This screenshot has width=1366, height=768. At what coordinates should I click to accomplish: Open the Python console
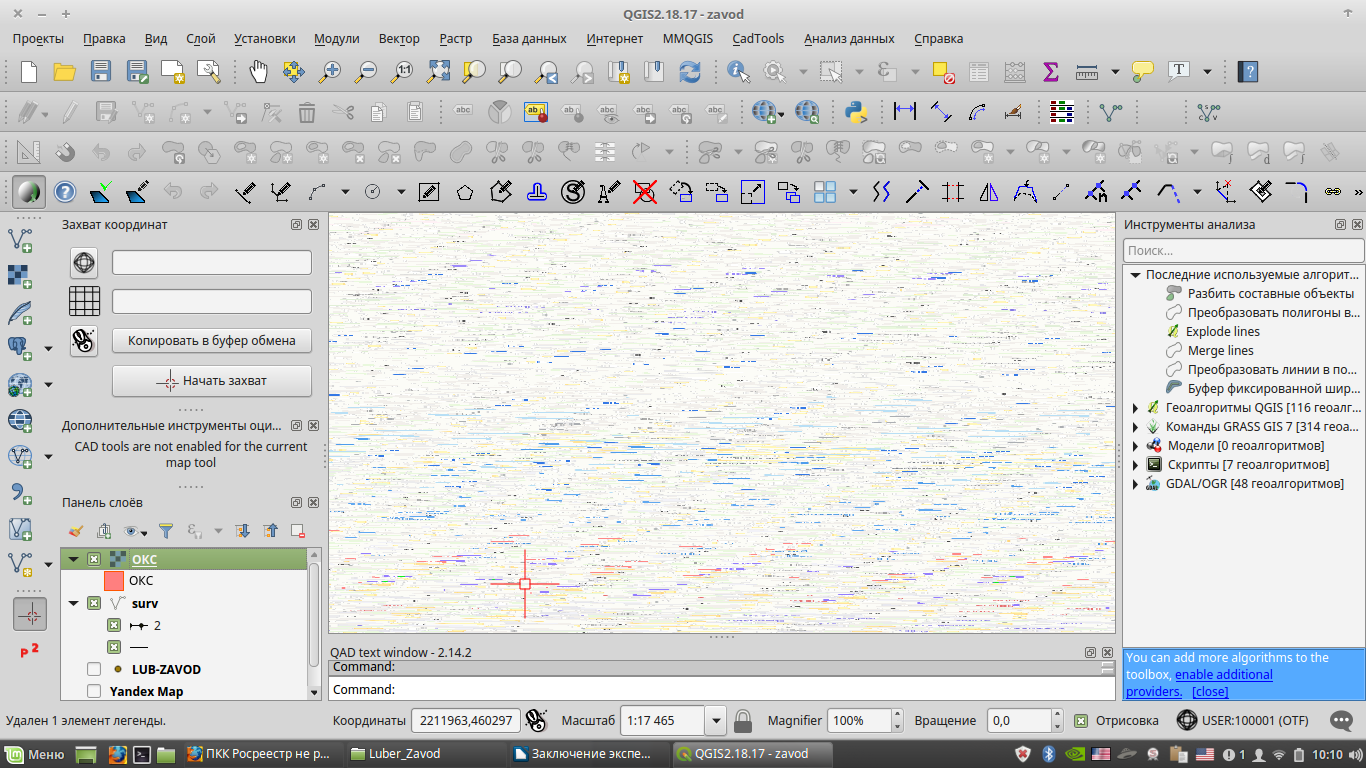coord(854,111)
